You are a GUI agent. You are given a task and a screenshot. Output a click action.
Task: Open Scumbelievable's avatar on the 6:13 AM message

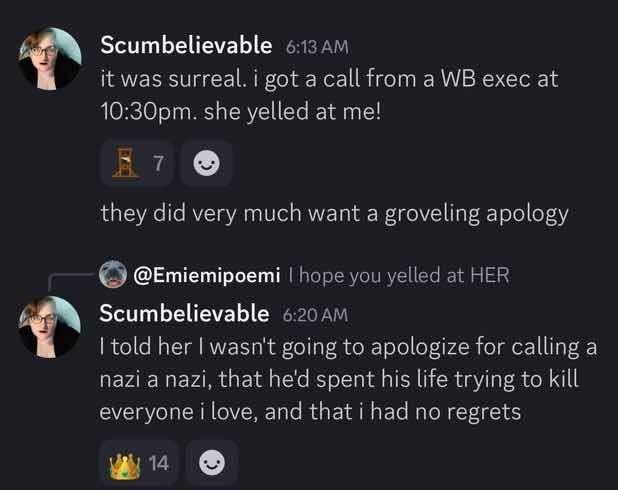[x=49, y=58]
